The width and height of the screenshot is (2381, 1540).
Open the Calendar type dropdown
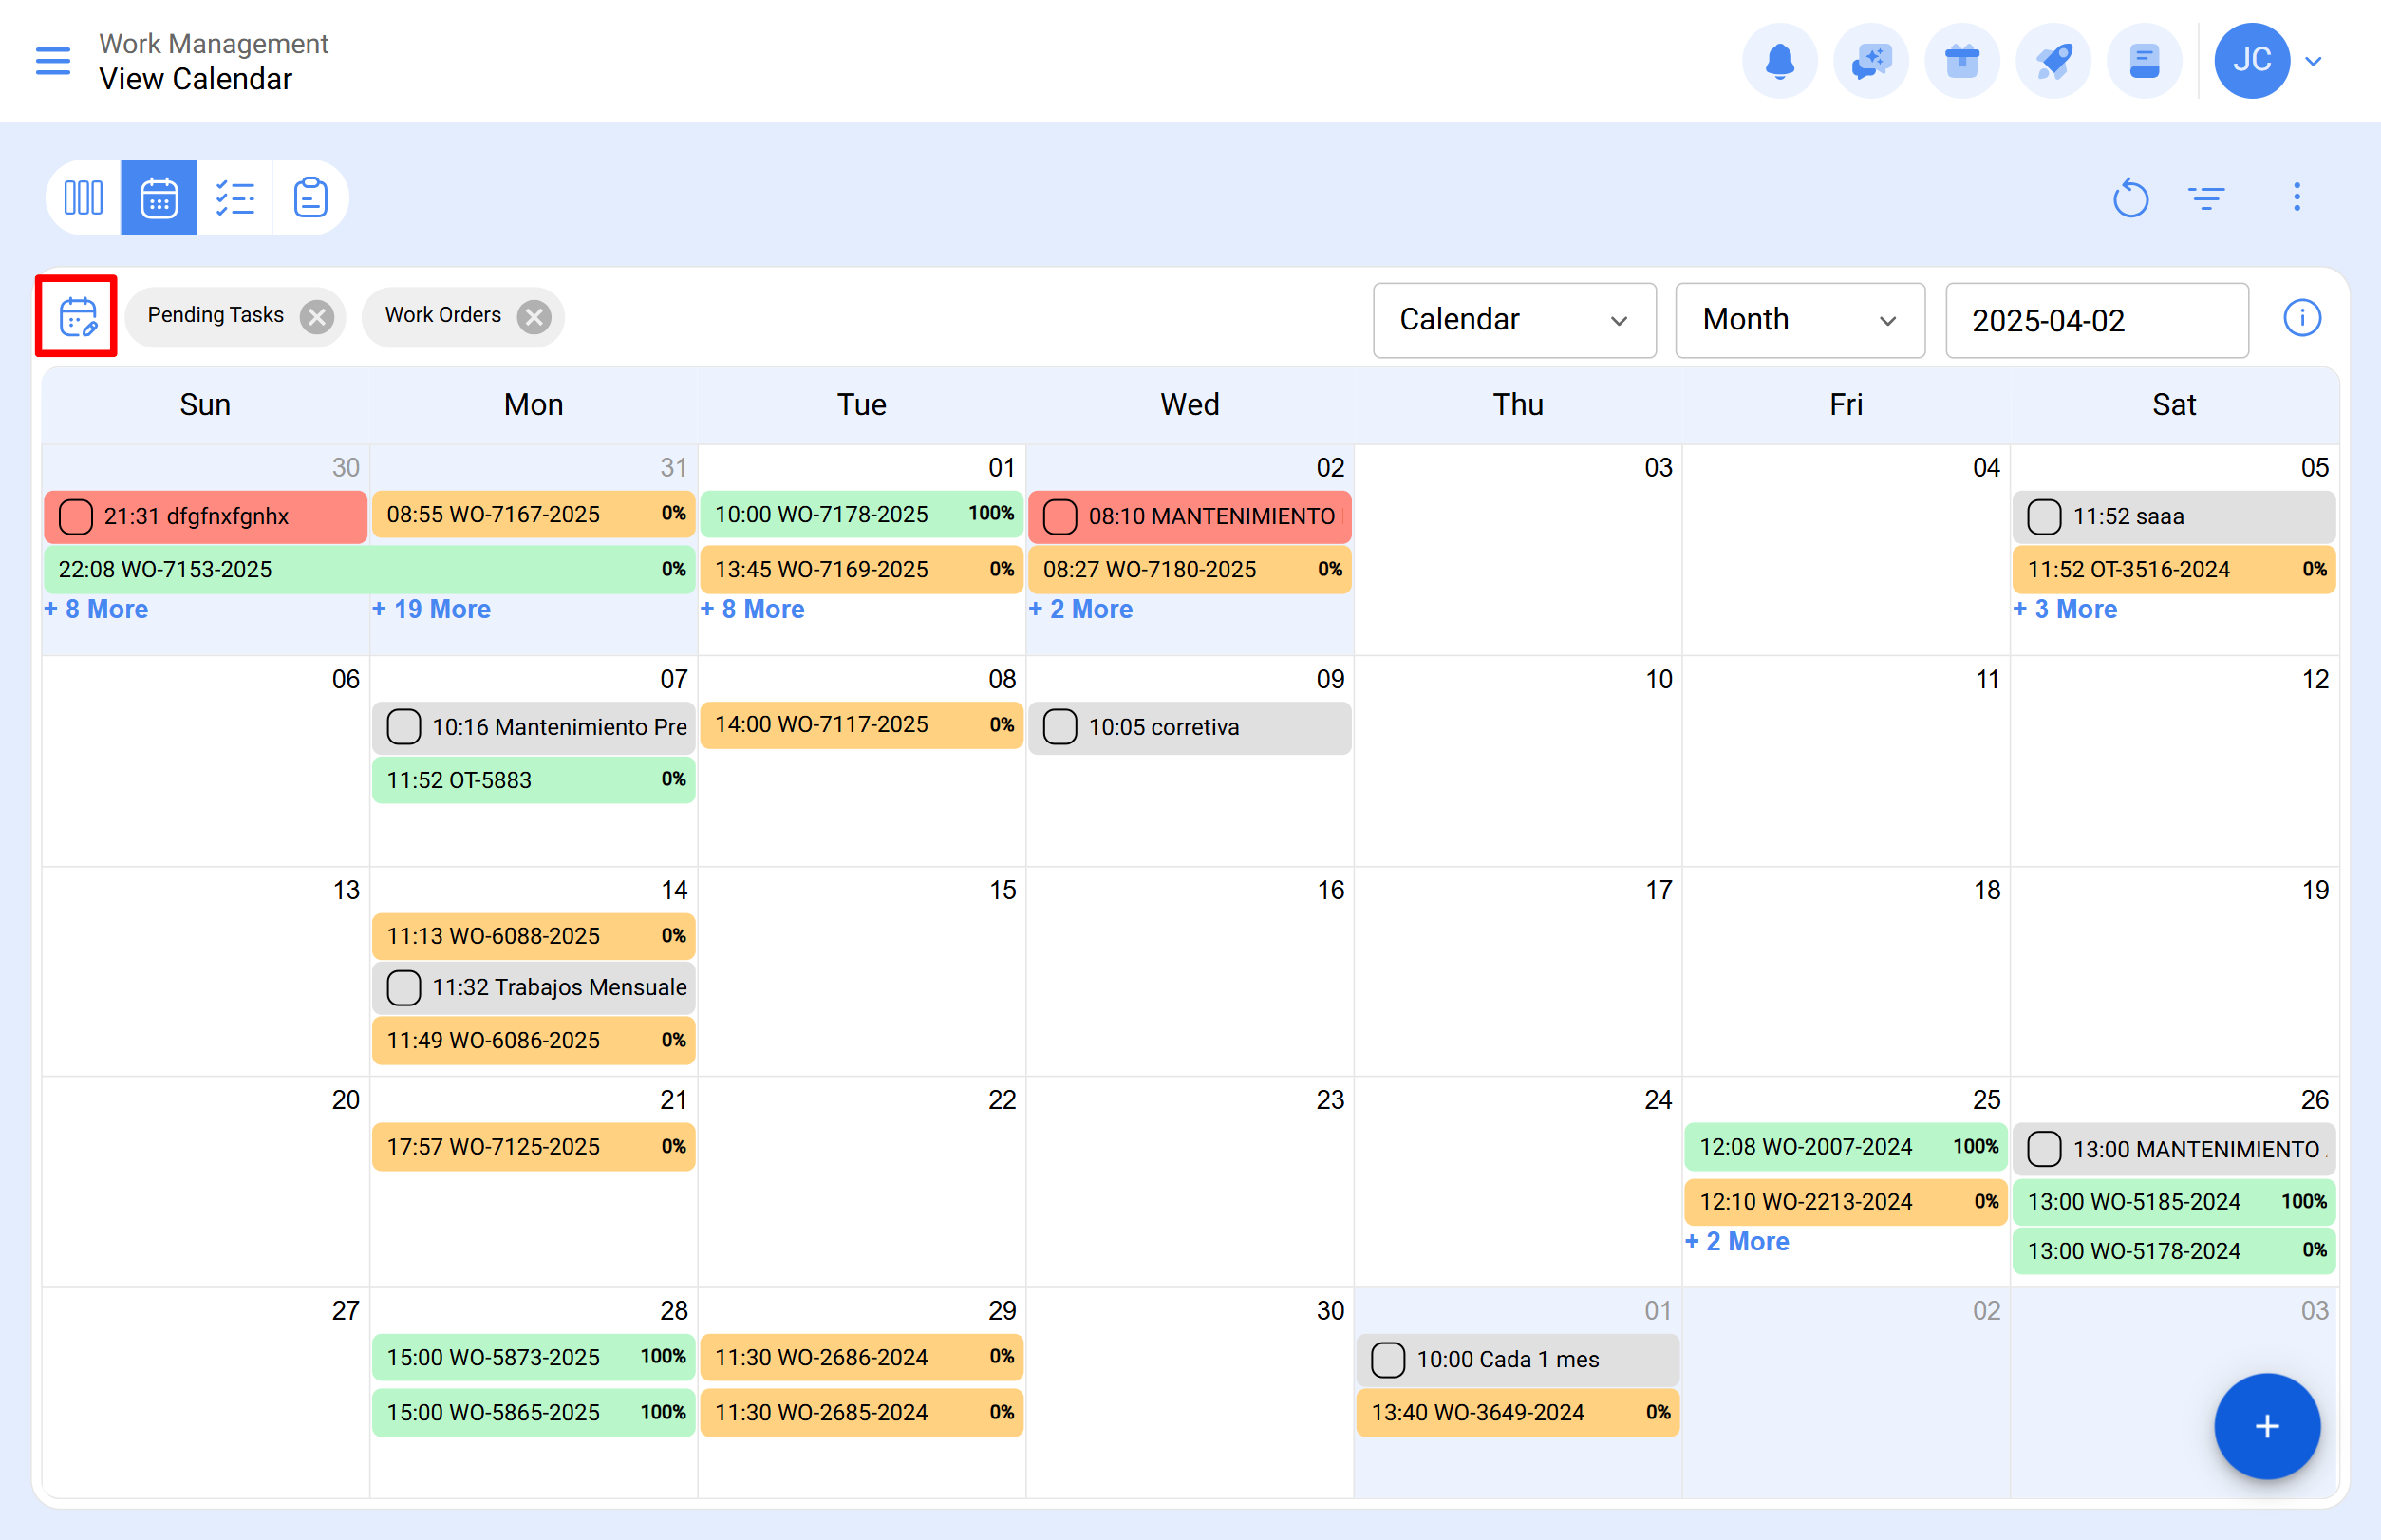pyautogui.click(x=1514, y=320)
